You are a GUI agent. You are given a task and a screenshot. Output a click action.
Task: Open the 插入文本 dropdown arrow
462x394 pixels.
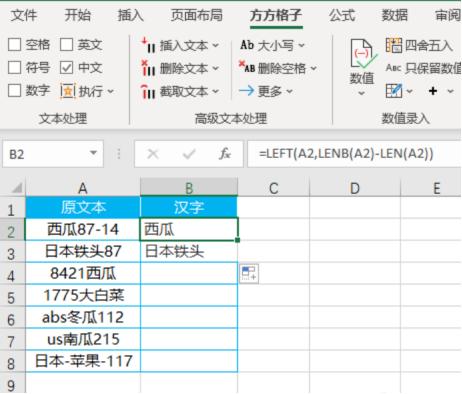[x=216, y=45]
